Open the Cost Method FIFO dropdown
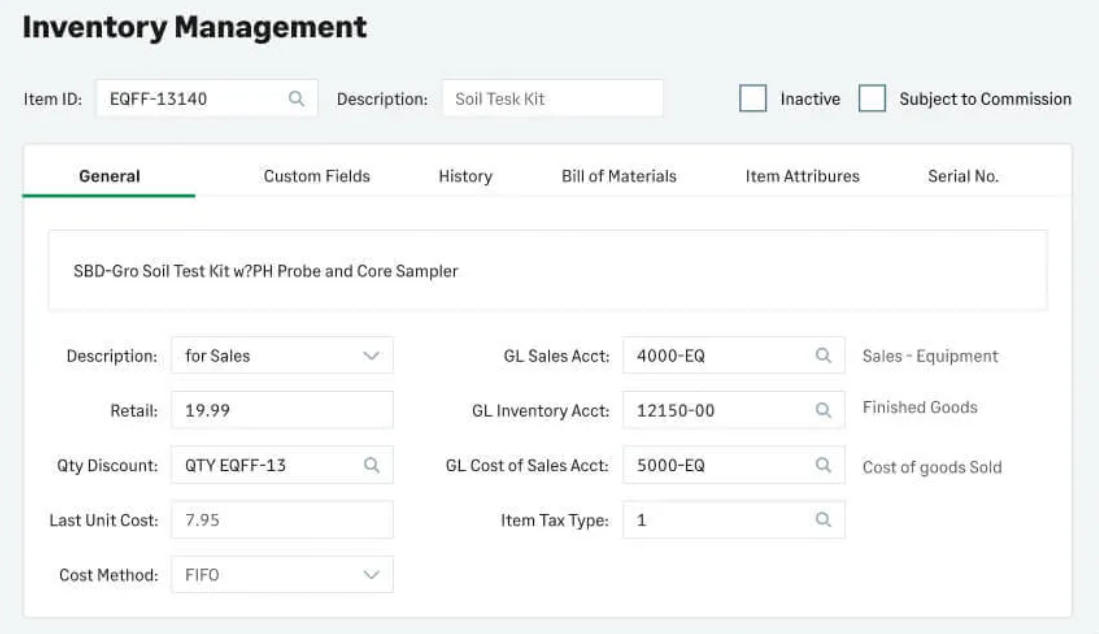 [371, 575]
